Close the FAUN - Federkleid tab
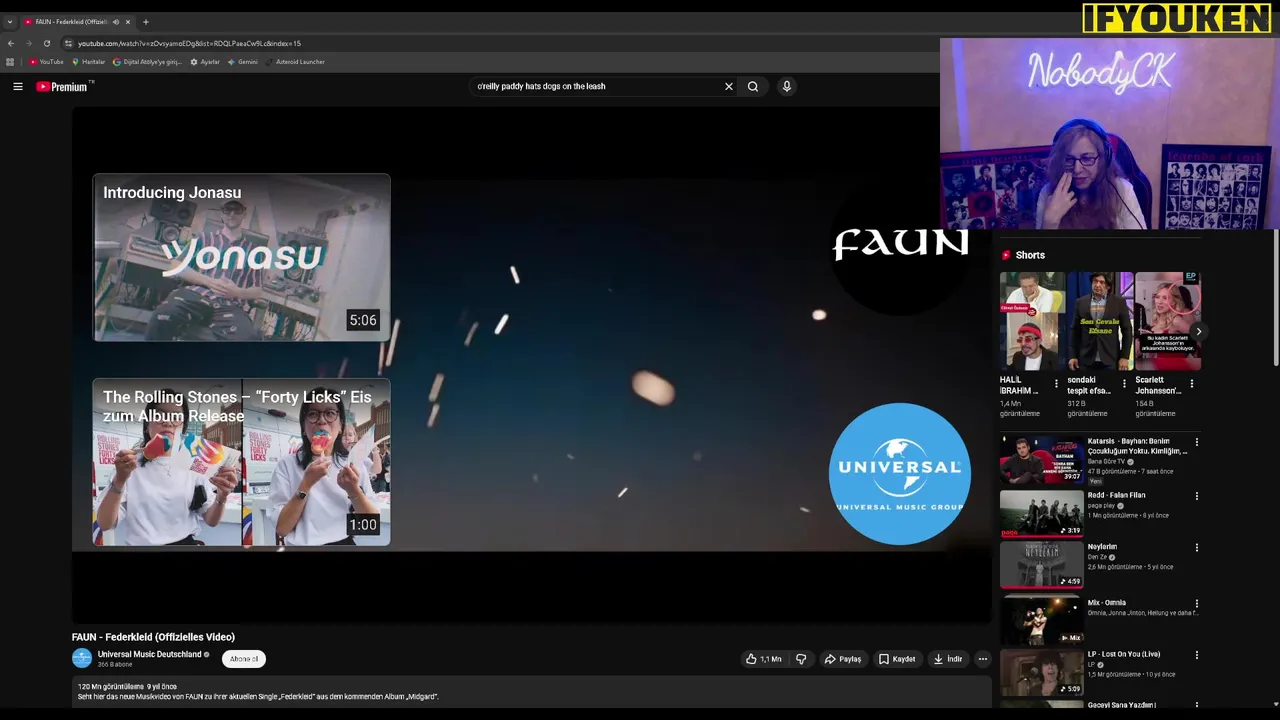The width and height of the screenshot is (1280, 720). (128, 22)
